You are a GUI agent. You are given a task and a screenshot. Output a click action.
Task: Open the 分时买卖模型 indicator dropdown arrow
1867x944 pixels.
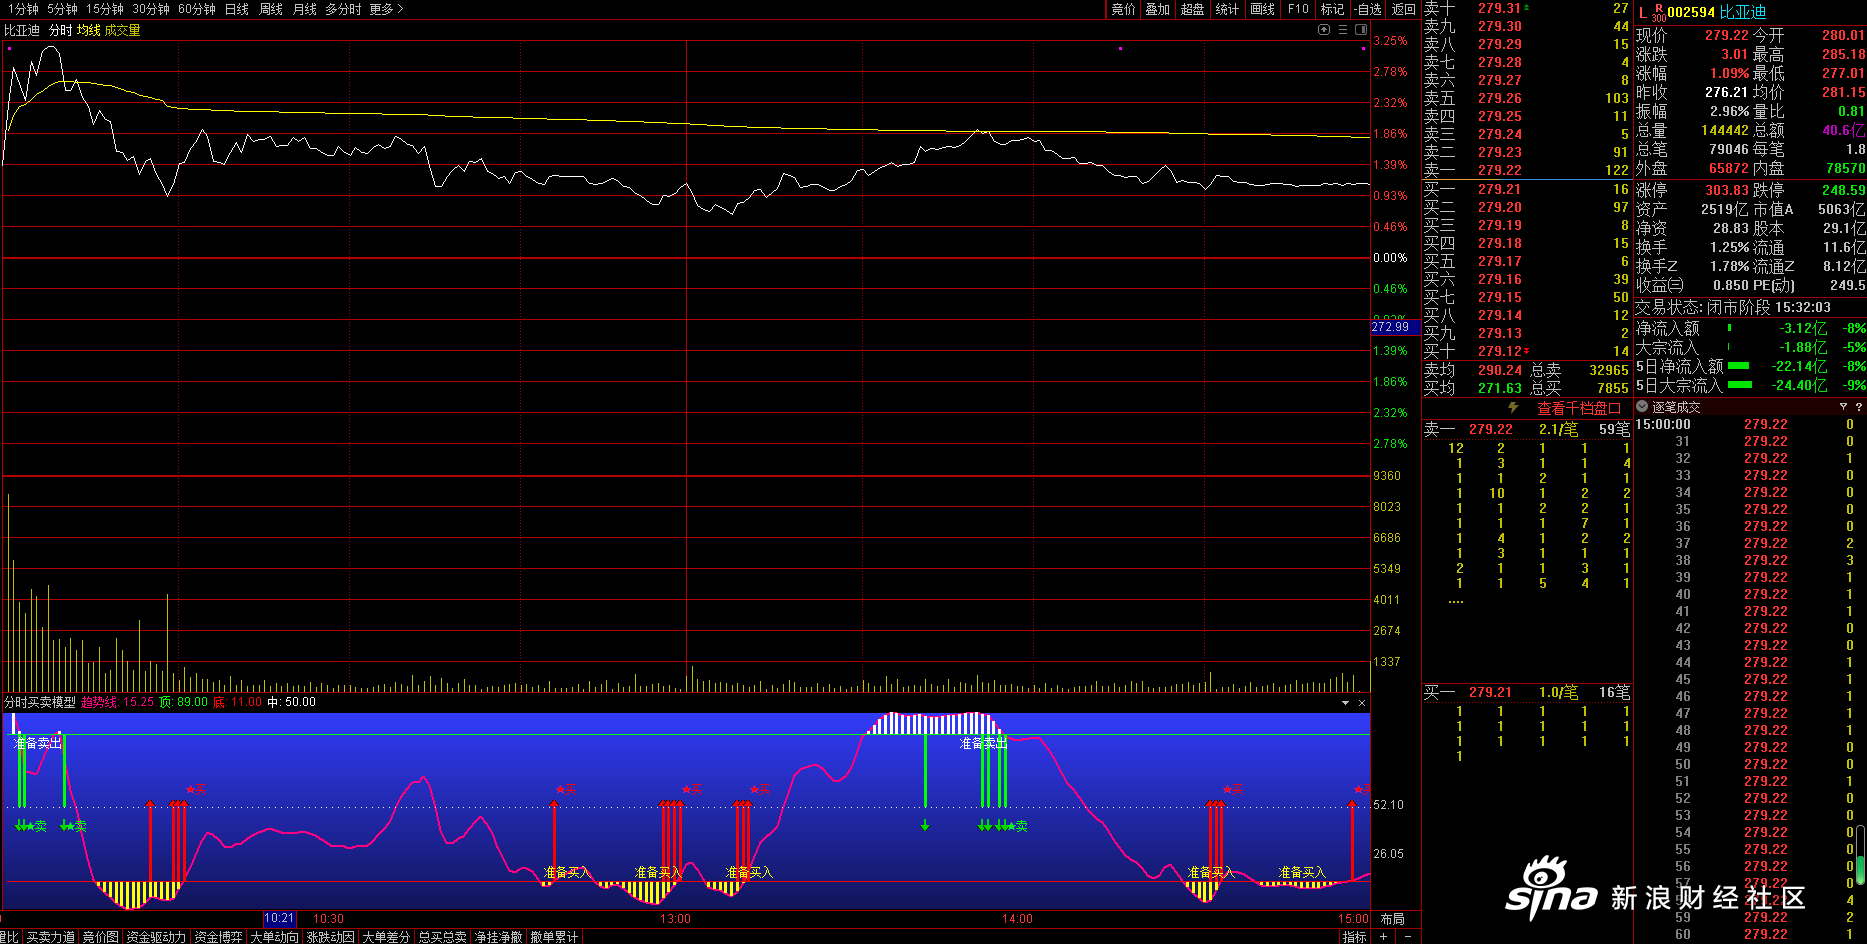[x=1346, y=703]
